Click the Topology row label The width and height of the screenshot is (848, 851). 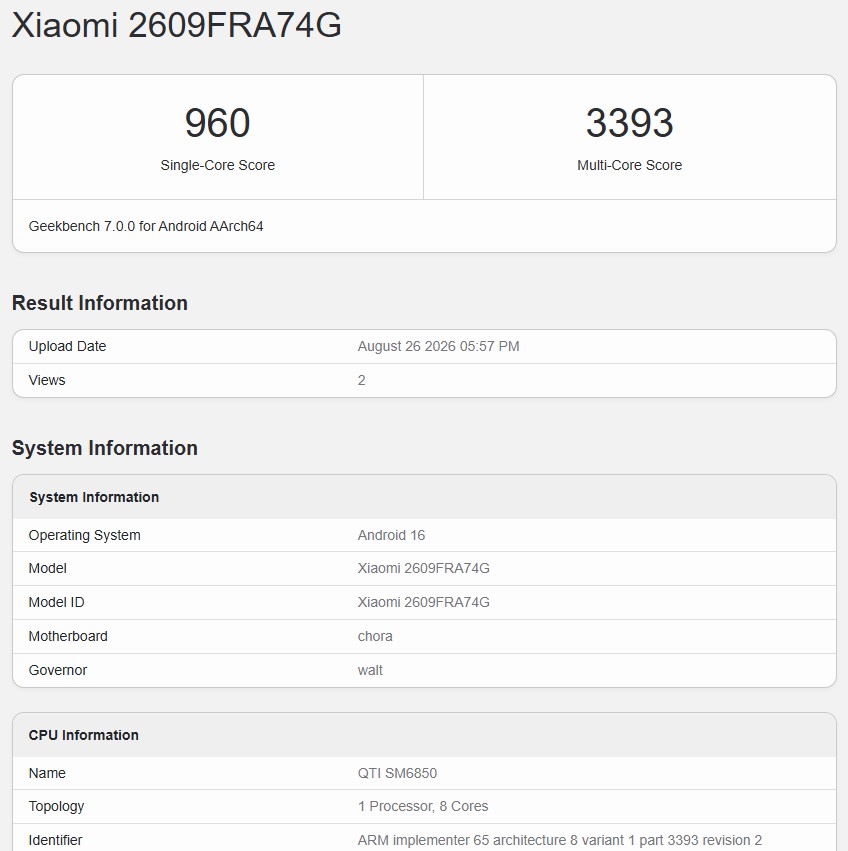56,806
